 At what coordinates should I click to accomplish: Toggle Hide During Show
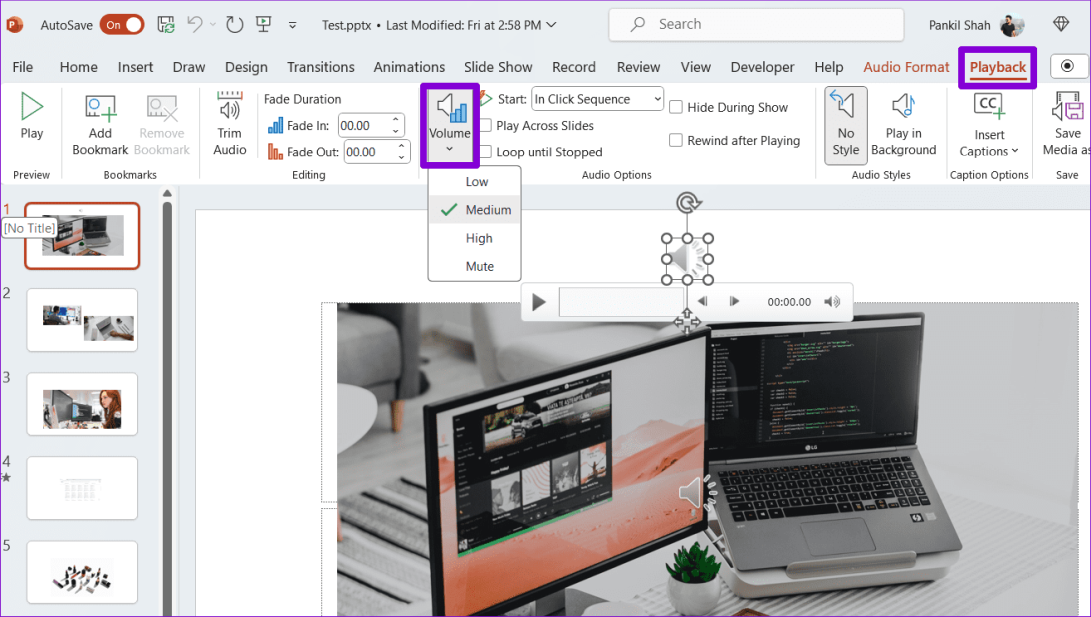click(676, 106)
